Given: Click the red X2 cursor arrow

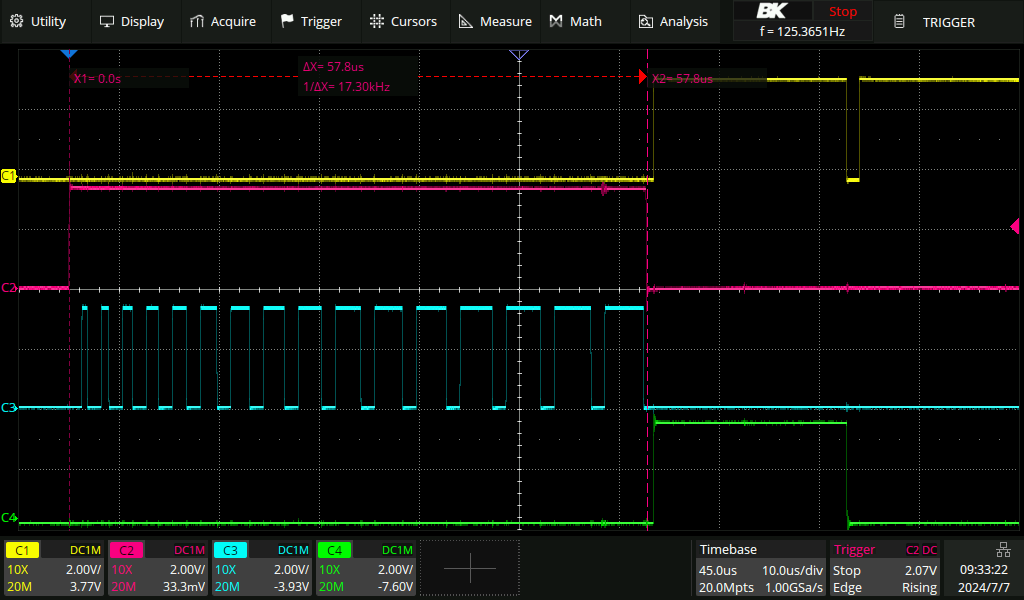Looking at the screenshot, I should pyautogui.click(x=643, y=77).
